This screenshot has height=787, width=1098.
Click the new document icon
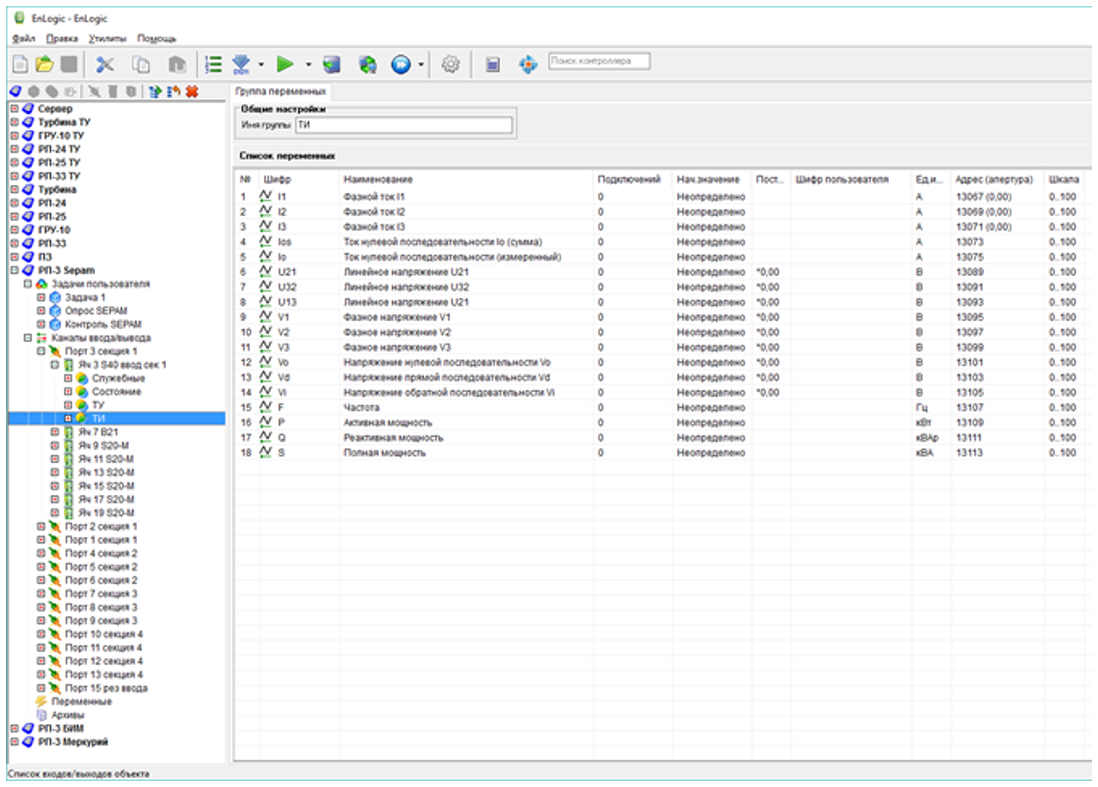point(21,65)
